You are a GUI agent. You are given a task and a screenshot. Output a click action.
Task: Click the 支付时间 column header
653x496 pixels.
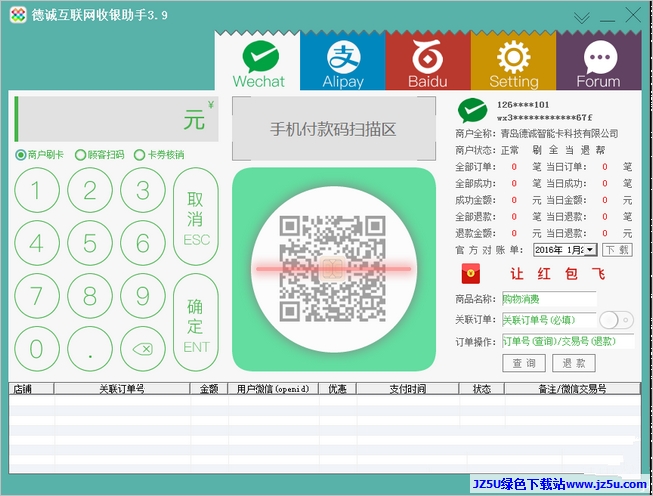tap(408, 389)
